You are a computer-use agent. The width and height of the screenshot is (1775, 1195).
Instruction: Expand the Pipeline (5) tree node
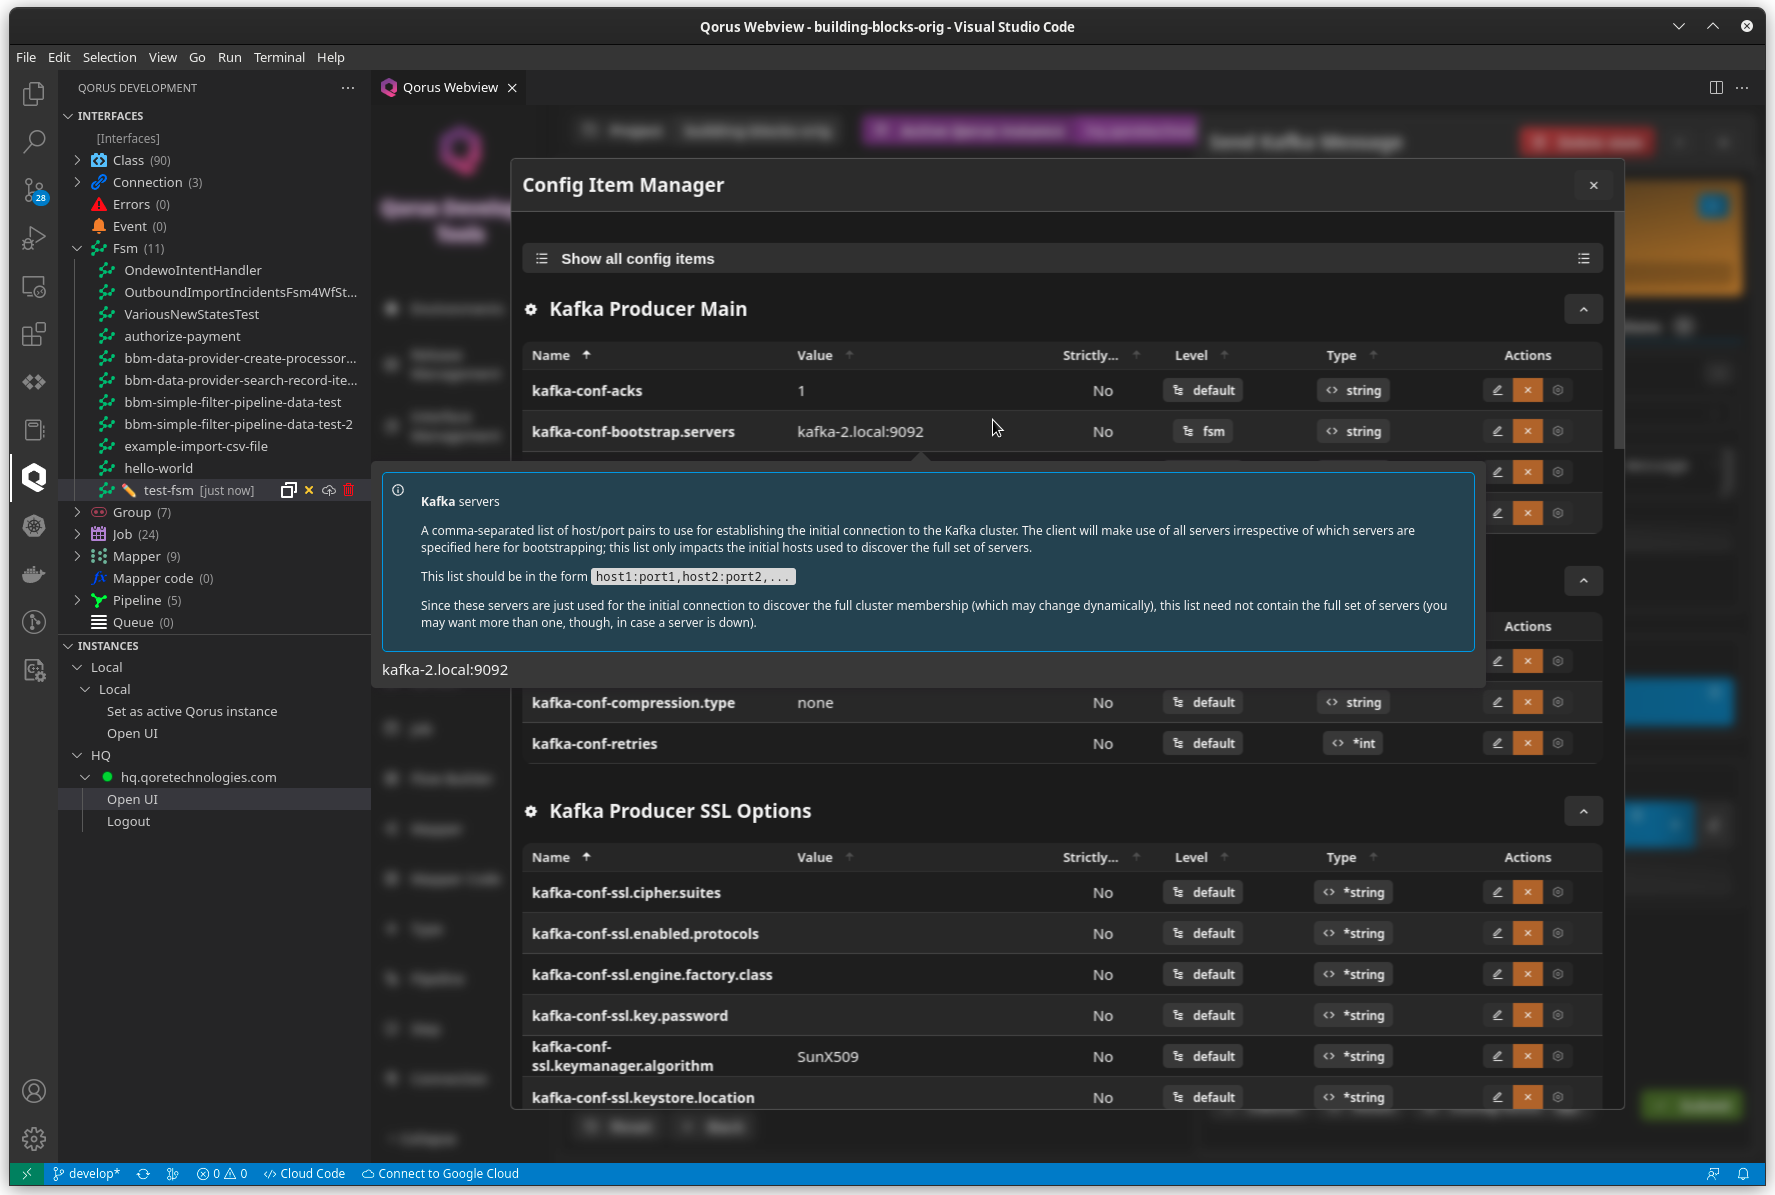click(x=77, y=600)
